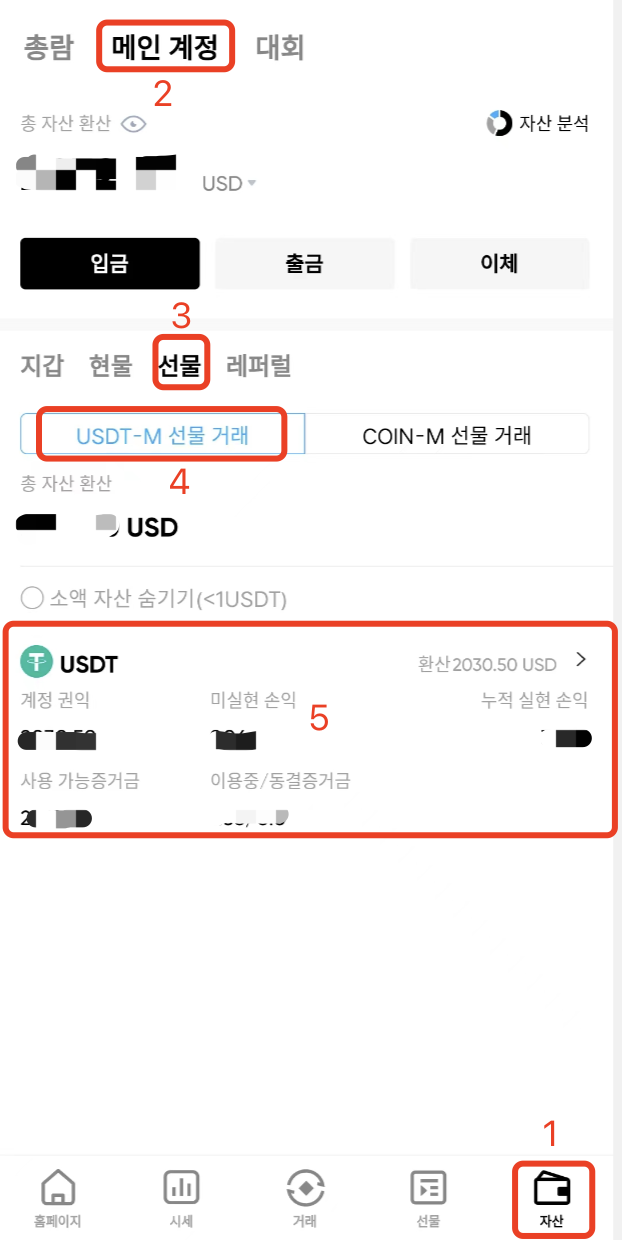Open the 자산 wallet icon
The width and height of the screenshot is (622, 1240).
[552, 1188]
